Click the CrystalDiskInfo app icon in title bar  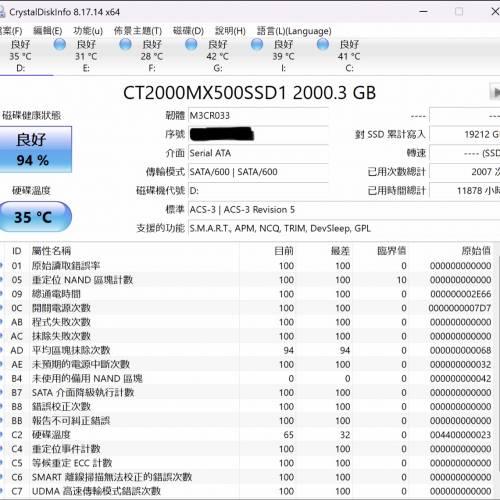[2, 12]
